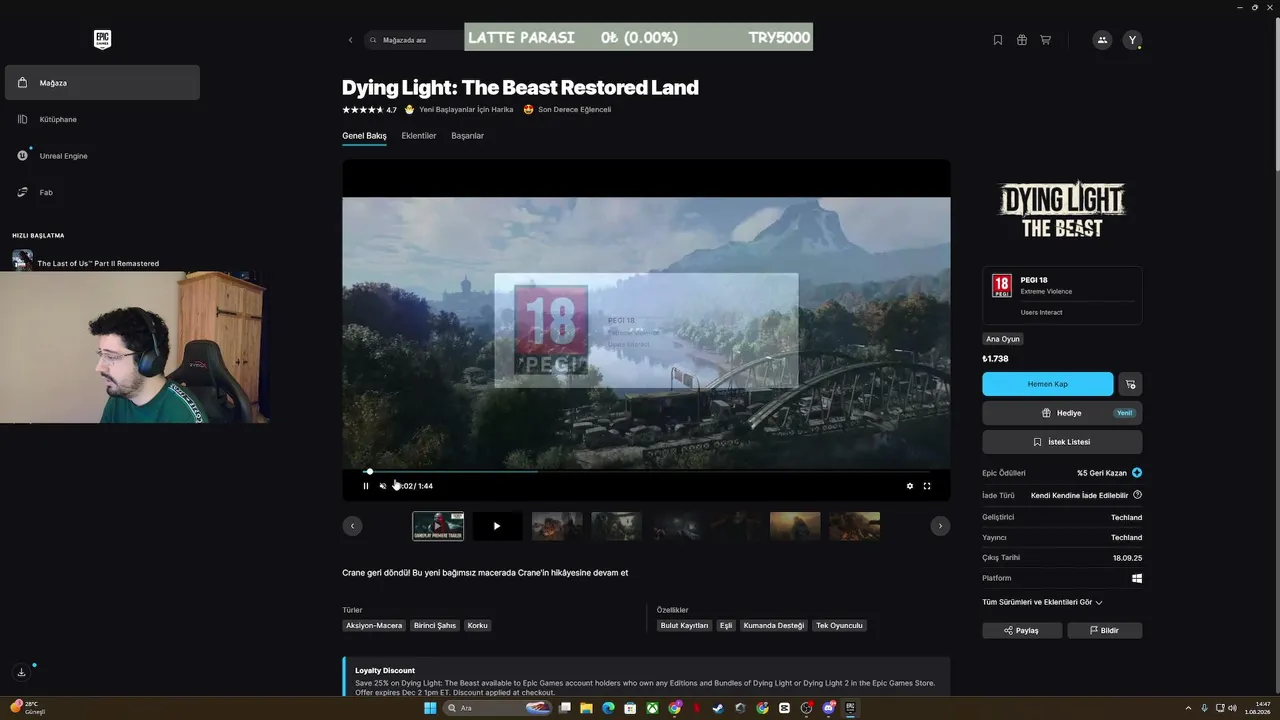This screenshot has width=1280, height=720.
Task: Click the Epic Rewards plus icon
Action: click(1137, 473)
